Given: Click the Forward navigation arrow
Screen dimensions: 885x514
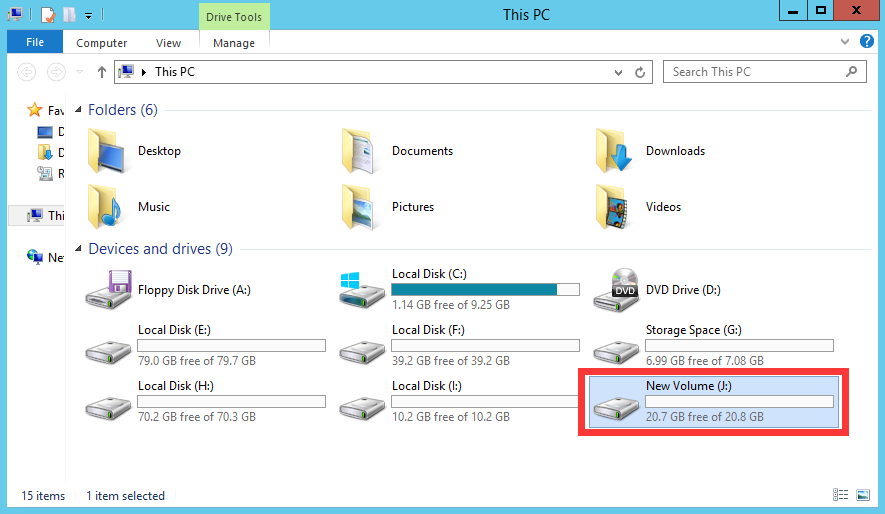Looking at the screenshot, I should [55, 72].
